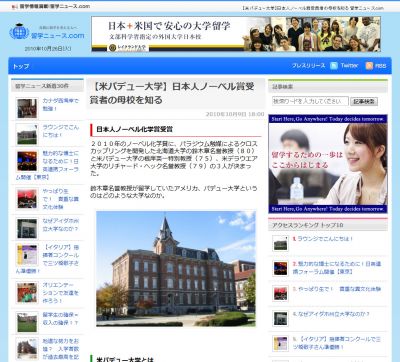Click the 記事検索 panel heading
Screen dimensions: 400x362
pos(282,86)
